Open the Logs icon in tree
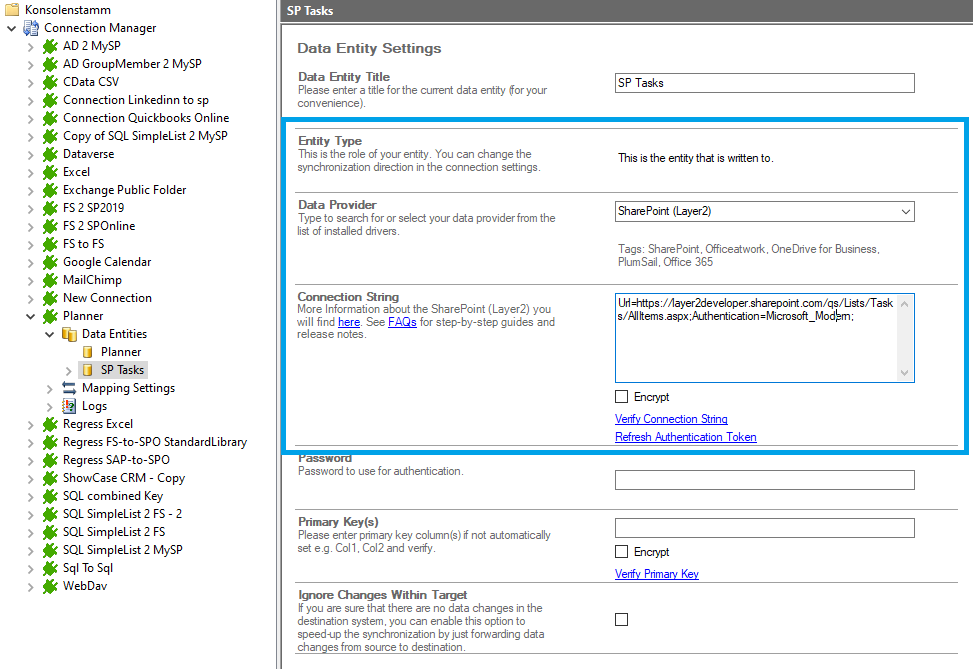Image resolution: width=973 pixels, height=669 pixels. (69, 406)
